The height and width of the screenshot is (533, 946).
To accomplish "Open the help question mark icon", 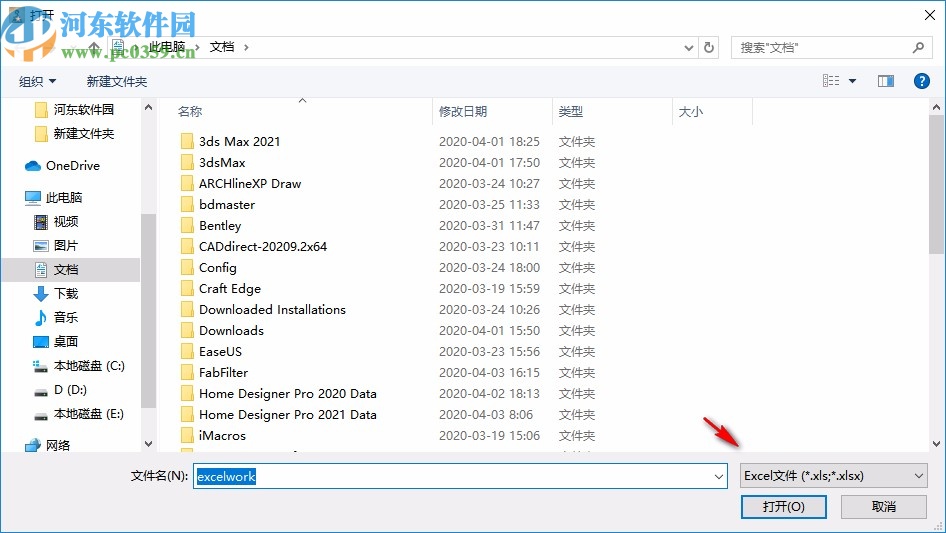I will tap(921, 81).
